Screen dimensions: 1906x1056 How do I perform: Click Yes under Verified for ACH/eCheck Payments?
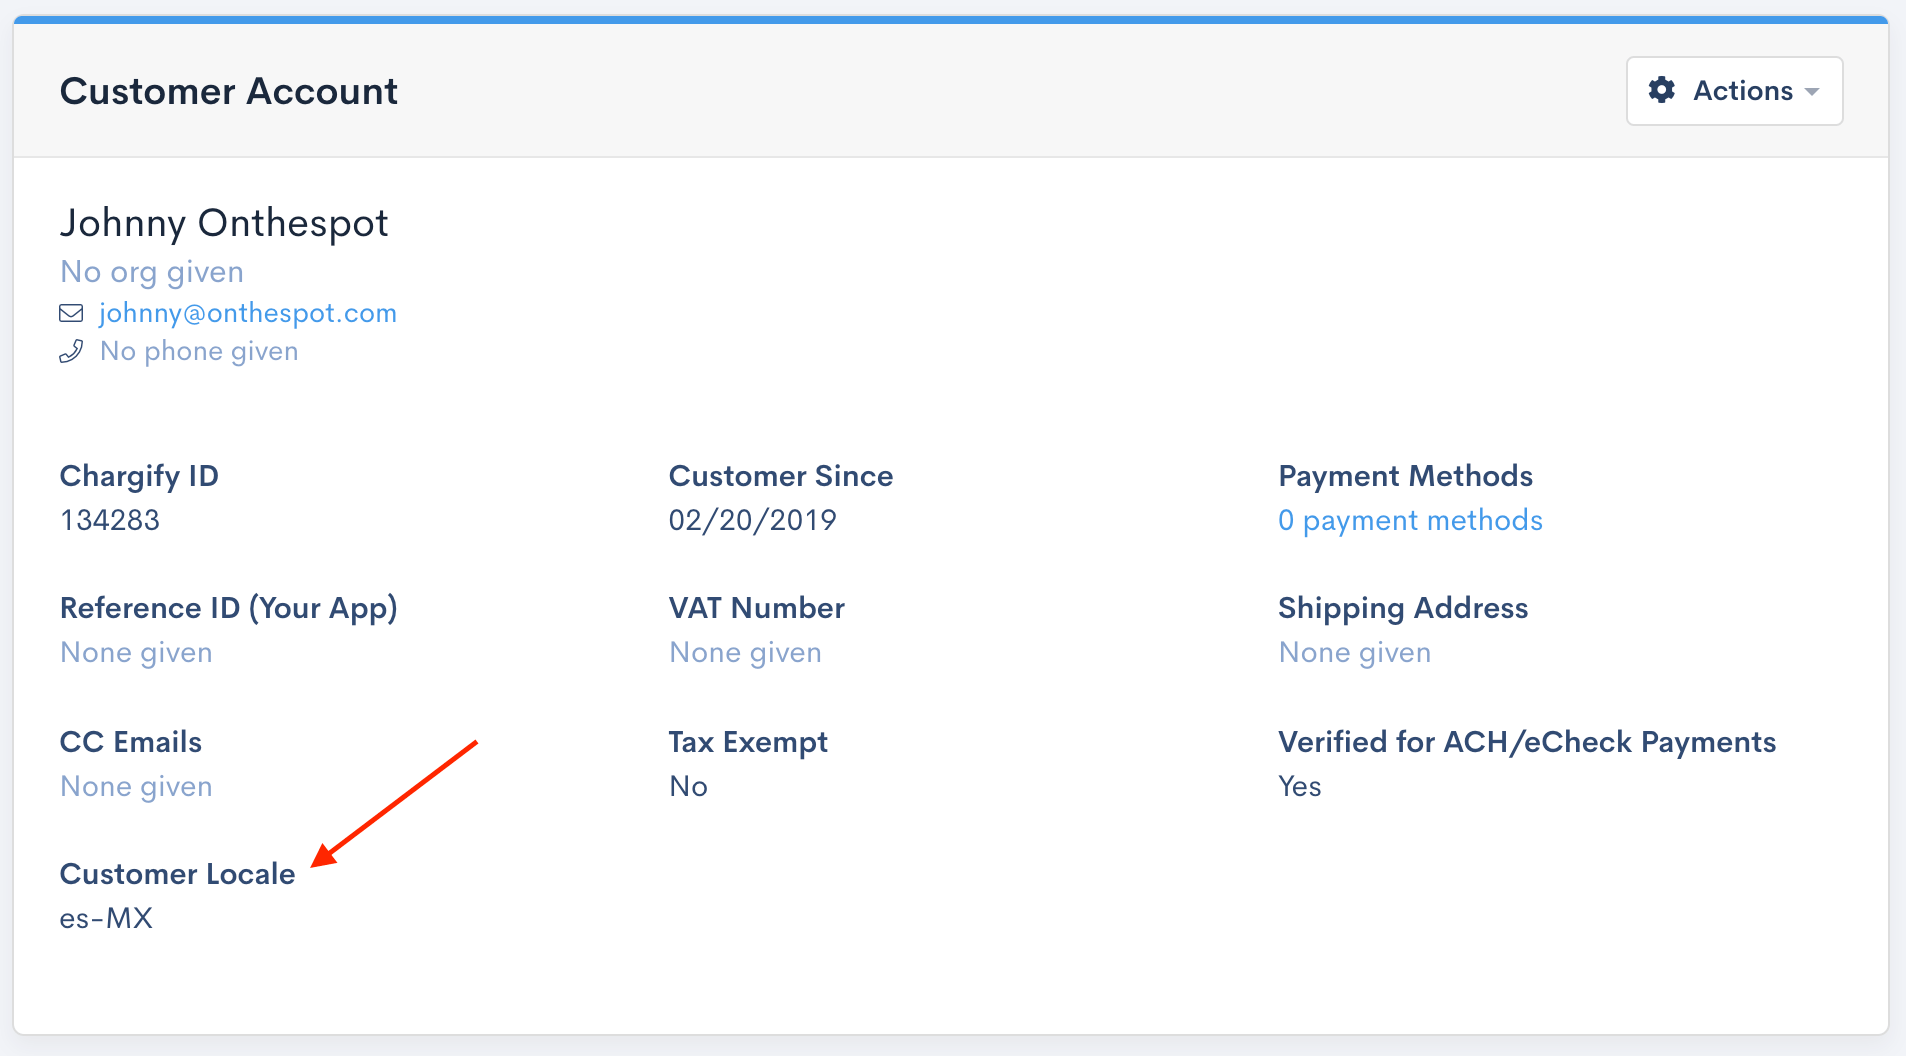1299,785
